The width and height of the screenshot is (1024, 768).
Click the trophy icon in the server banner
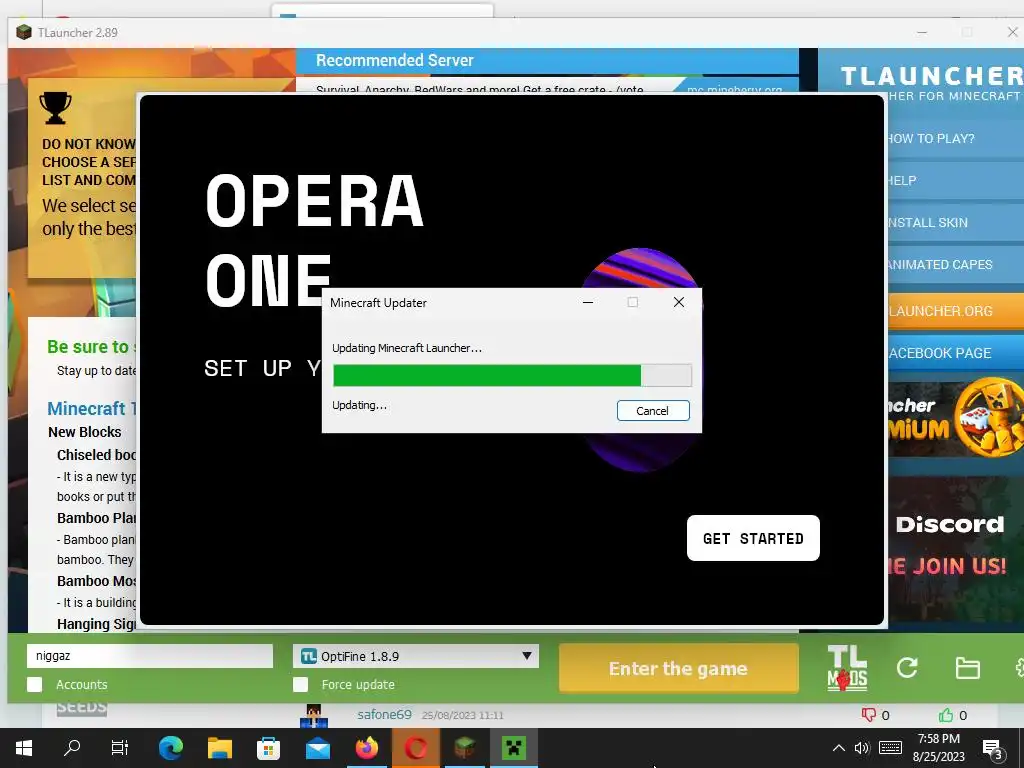56,108
